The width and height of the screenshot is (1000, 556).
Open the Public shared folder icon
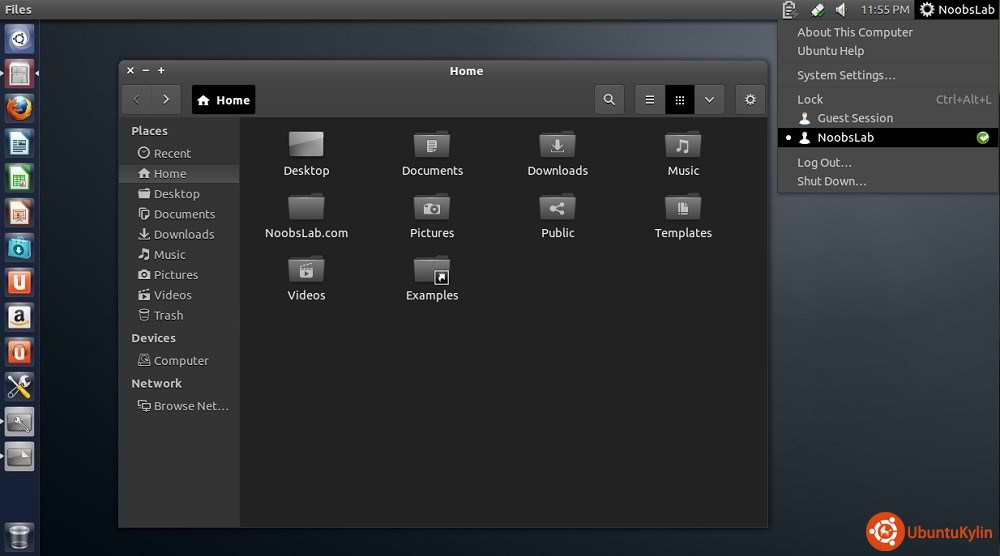tap(557, 208)
